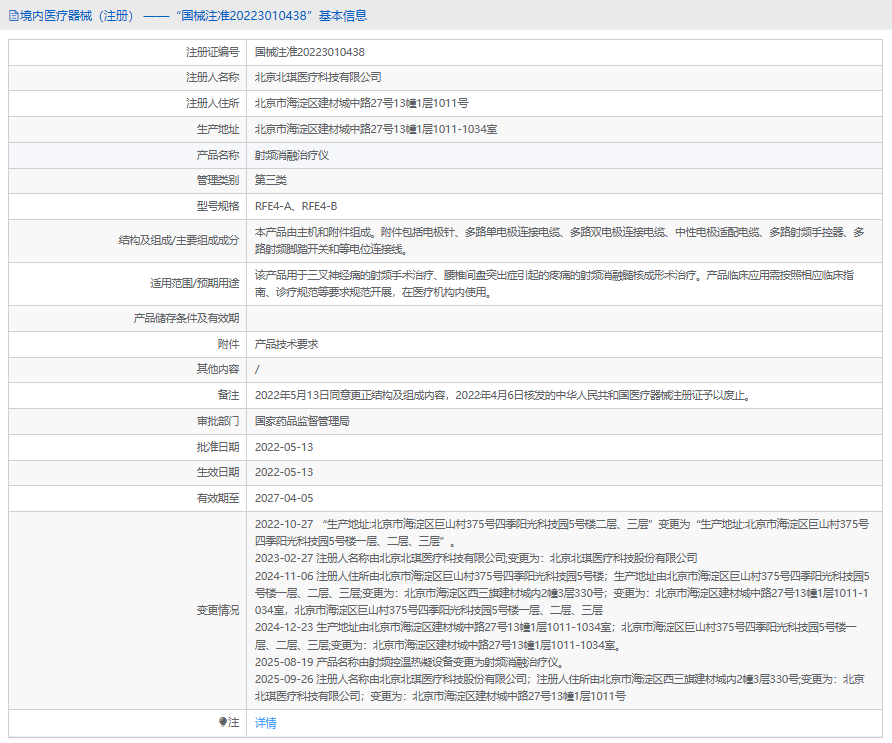Select the product name 射频消融治疗仪
Viewport: 892px width, 743px height.
click(292, 155)
